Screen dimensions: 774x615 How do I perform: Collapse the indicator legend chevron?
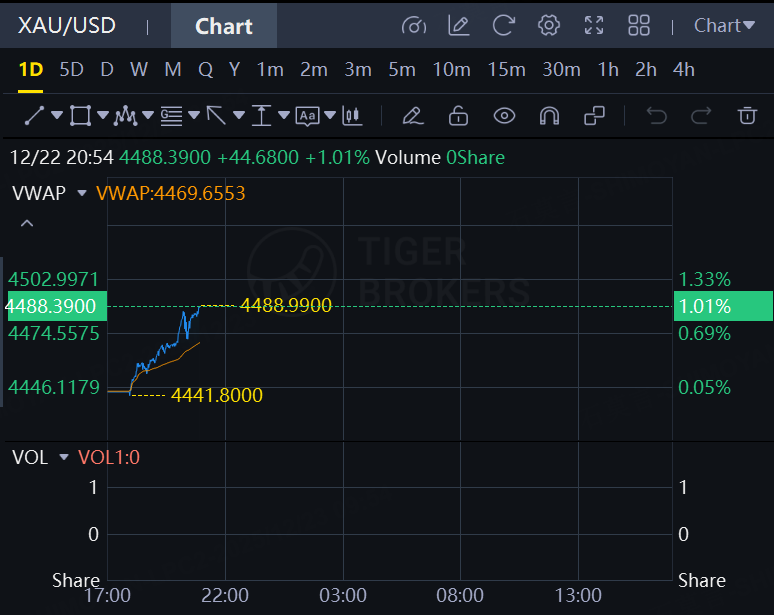pos(27,223)
